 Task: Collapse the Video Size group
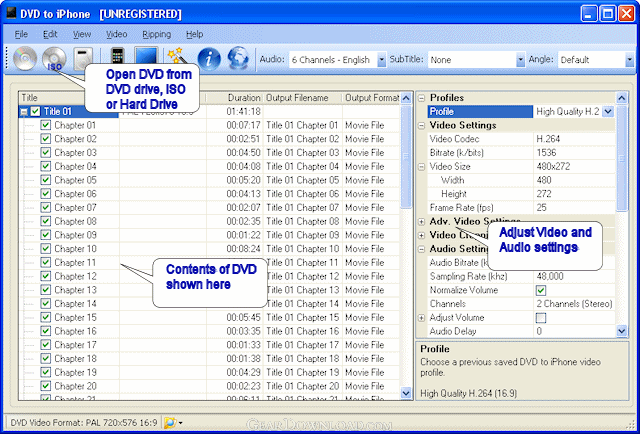click(422, 167)
